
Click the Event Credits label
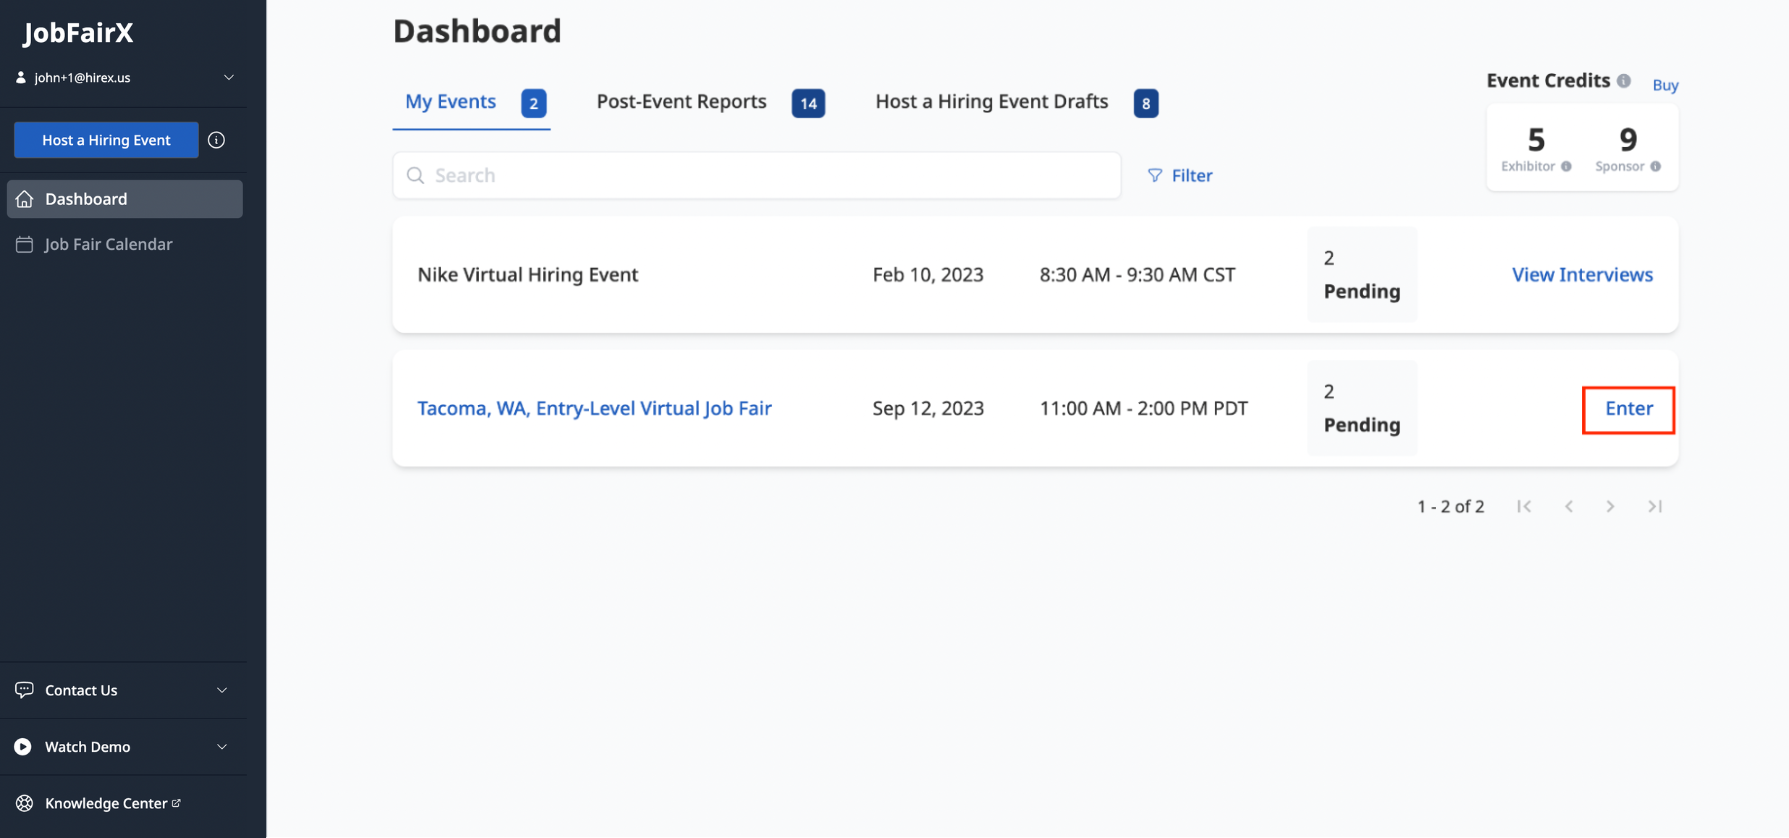1548,80
